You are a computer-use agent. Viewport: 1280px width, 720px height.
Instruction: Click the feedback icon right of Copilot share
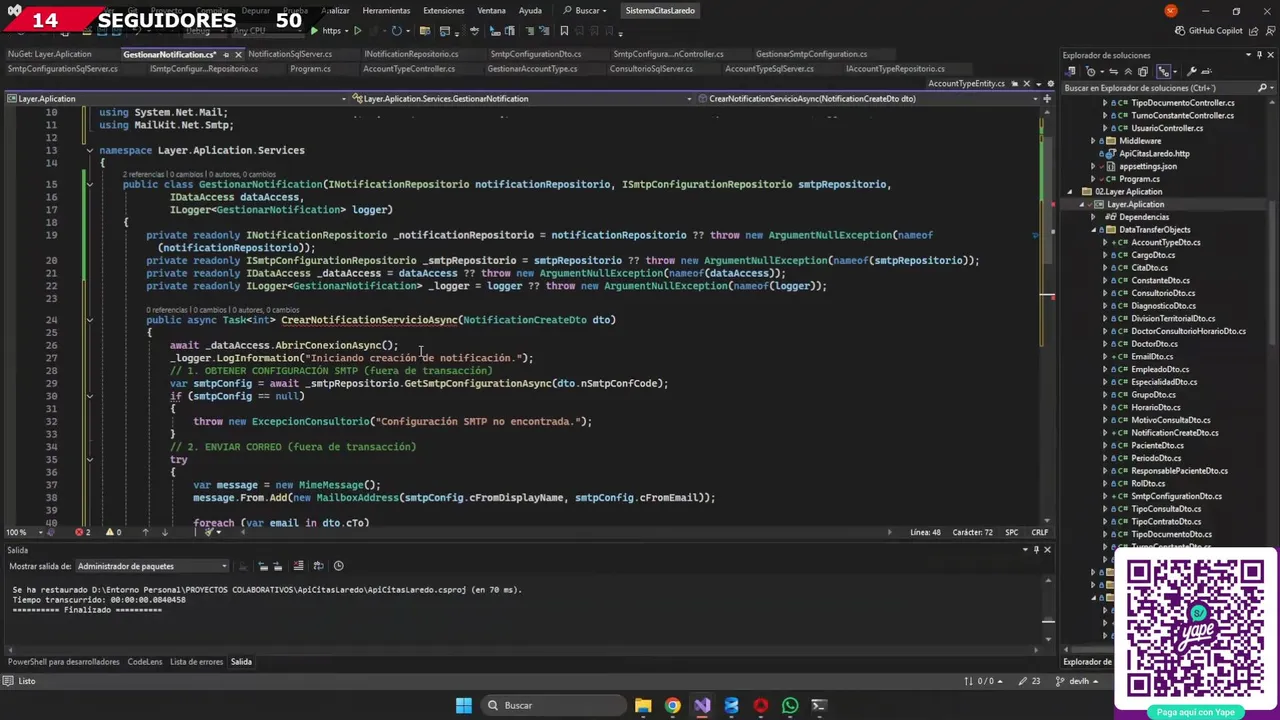click(x=1268, y=31)
